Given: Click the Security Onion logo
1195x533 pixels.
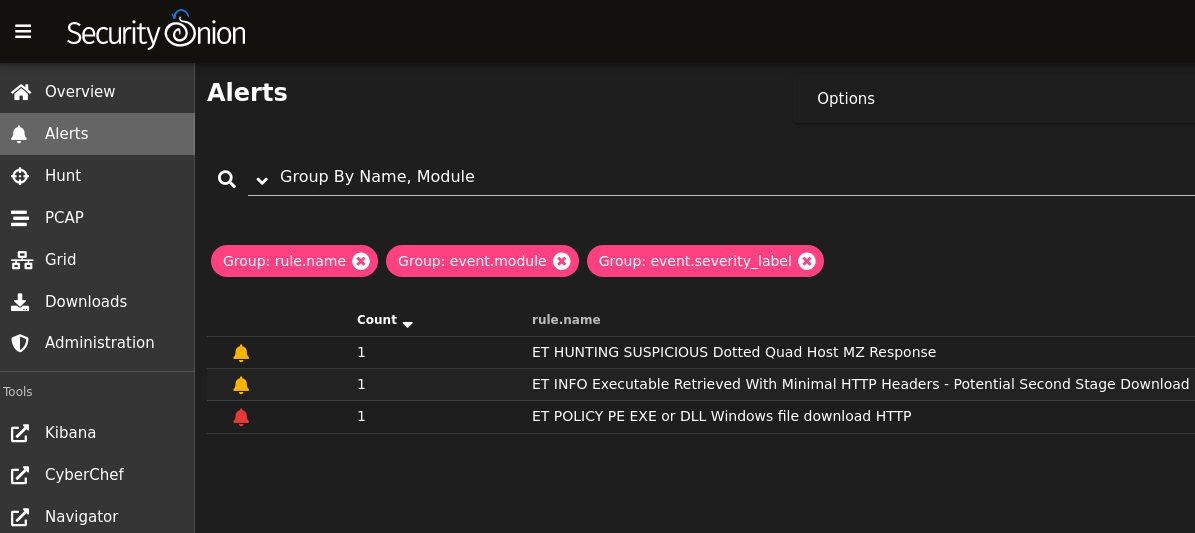Looking at the screenshot, I should [156, 30].
